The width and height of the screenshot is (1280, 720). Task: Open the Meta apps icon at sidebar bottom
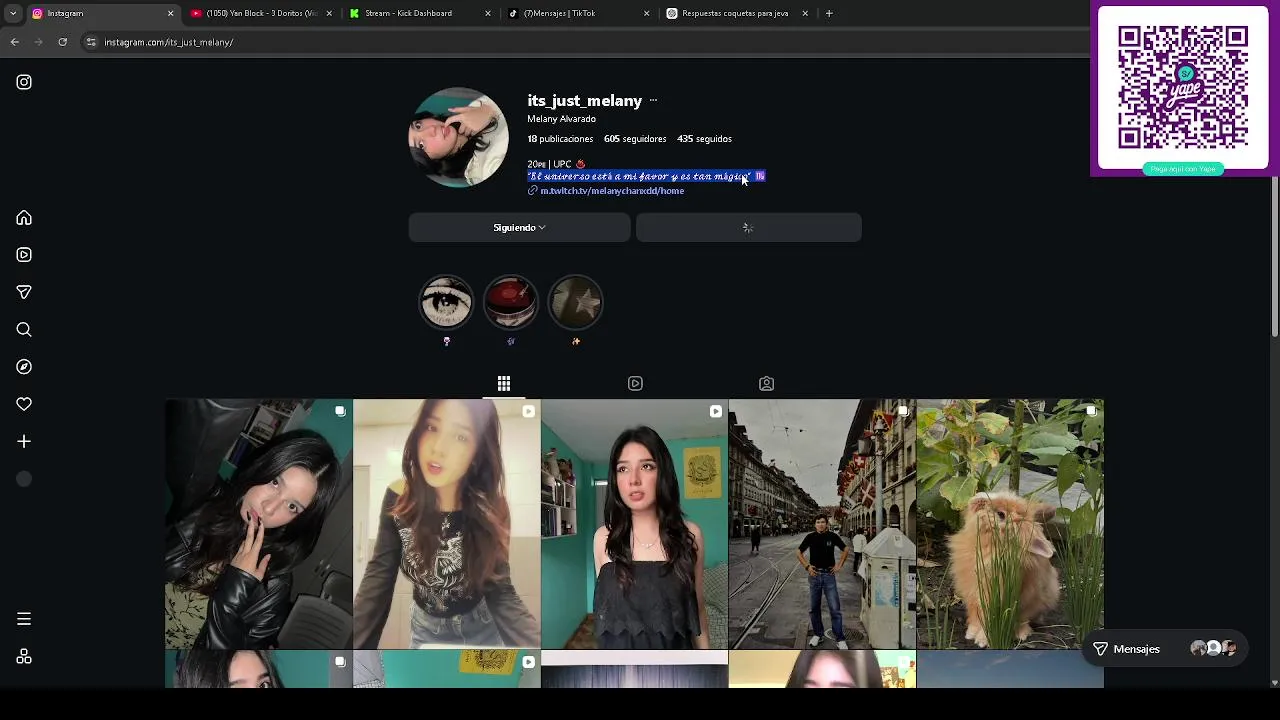tap(24, 657)
